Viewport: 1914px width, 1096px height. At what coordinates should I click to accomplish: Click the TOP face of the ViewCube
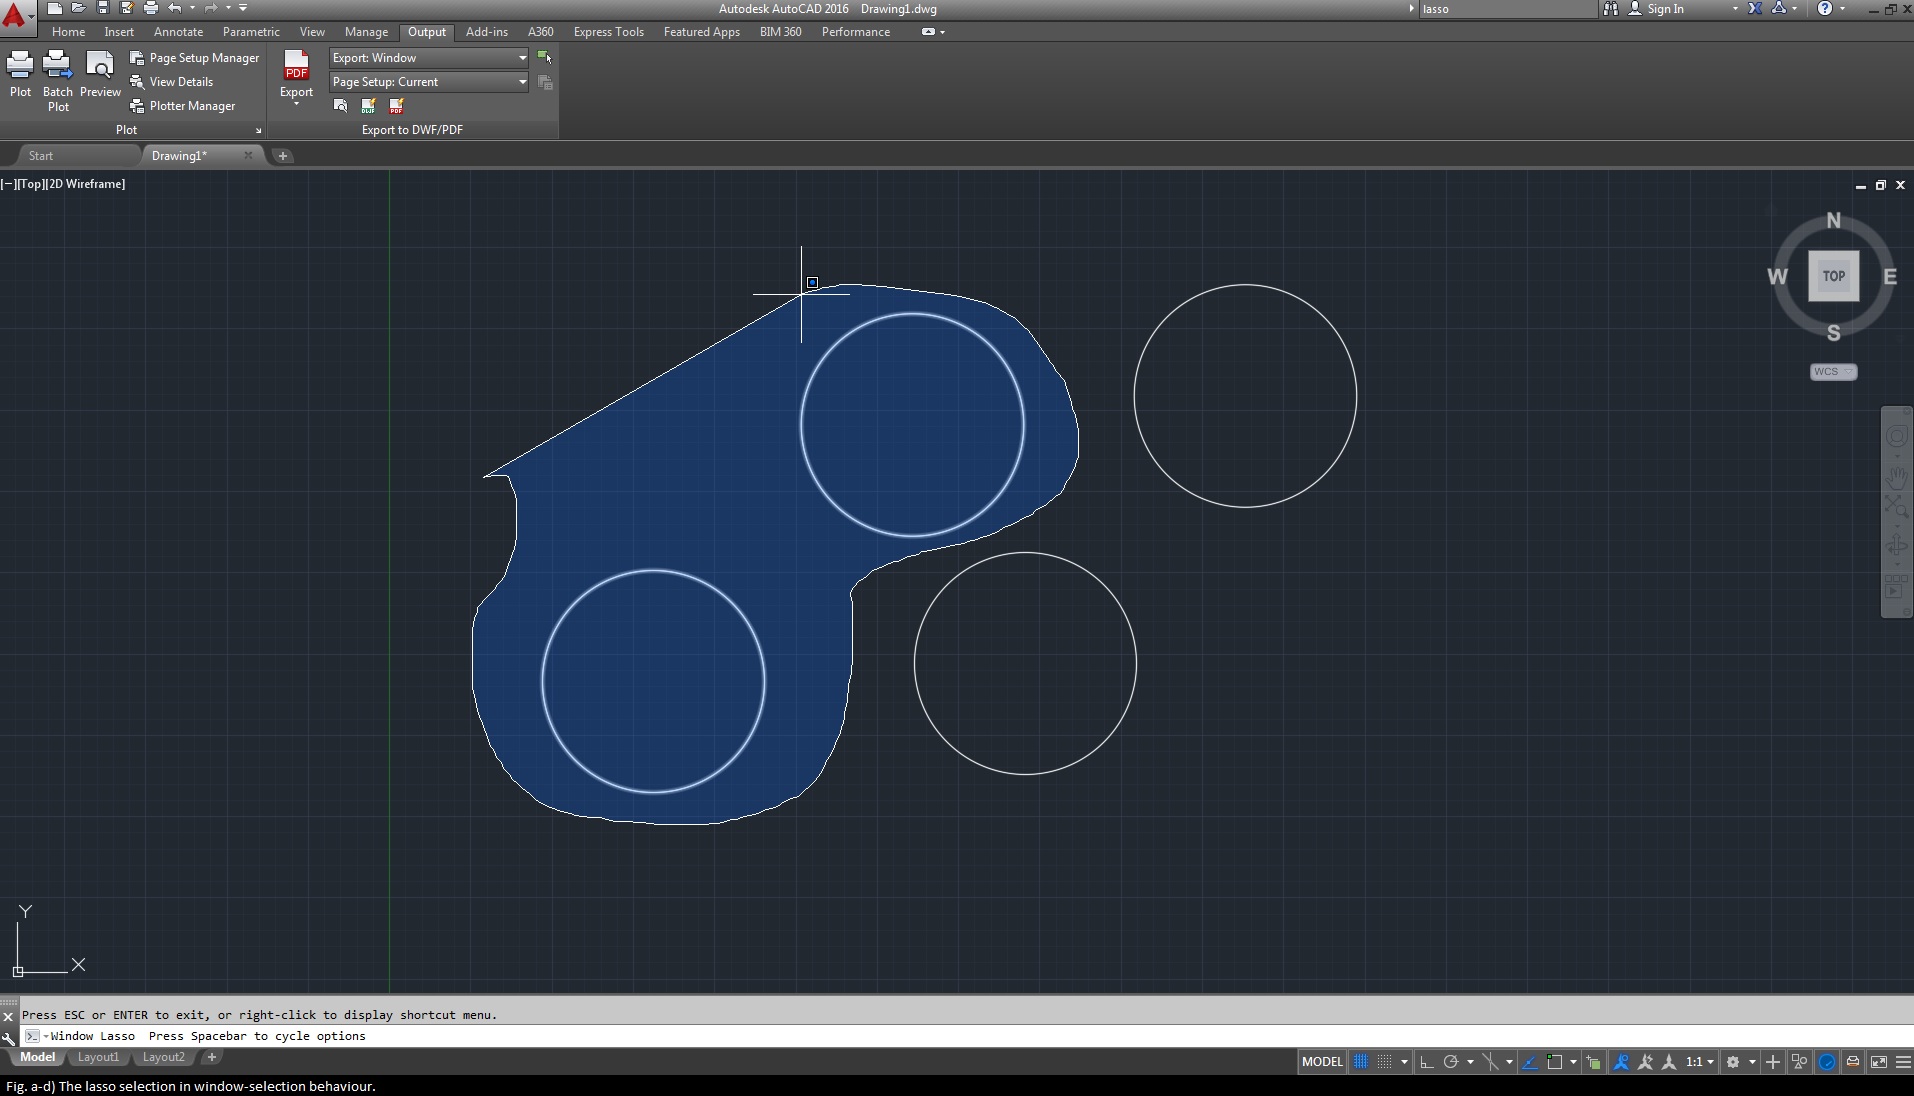1833,276
